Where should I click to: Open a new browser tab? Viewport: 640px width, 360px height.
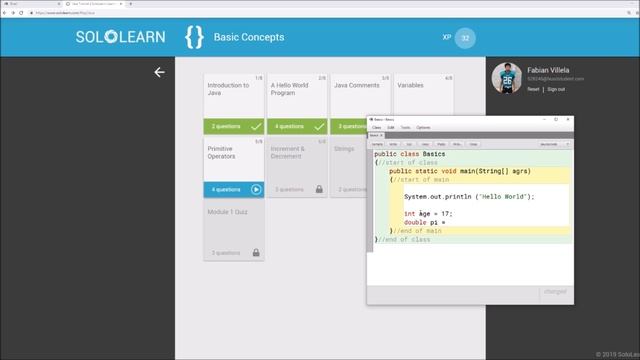point(131,4)
